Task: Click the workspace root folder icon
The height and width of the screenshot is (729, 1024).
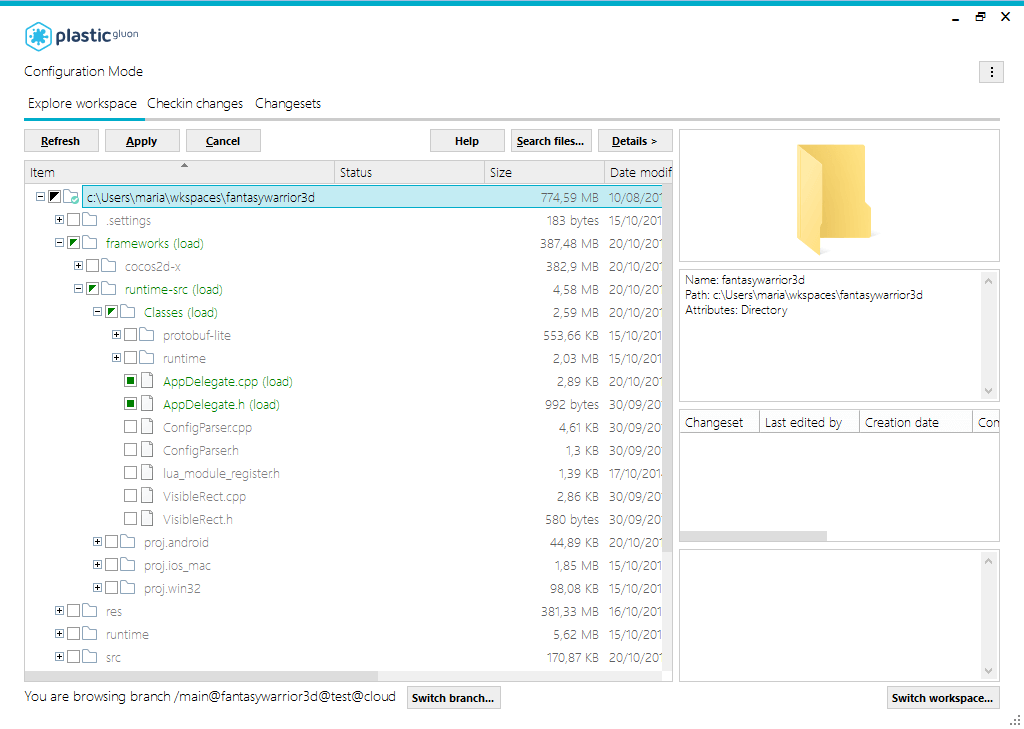Action: click(x=71, y=197)
